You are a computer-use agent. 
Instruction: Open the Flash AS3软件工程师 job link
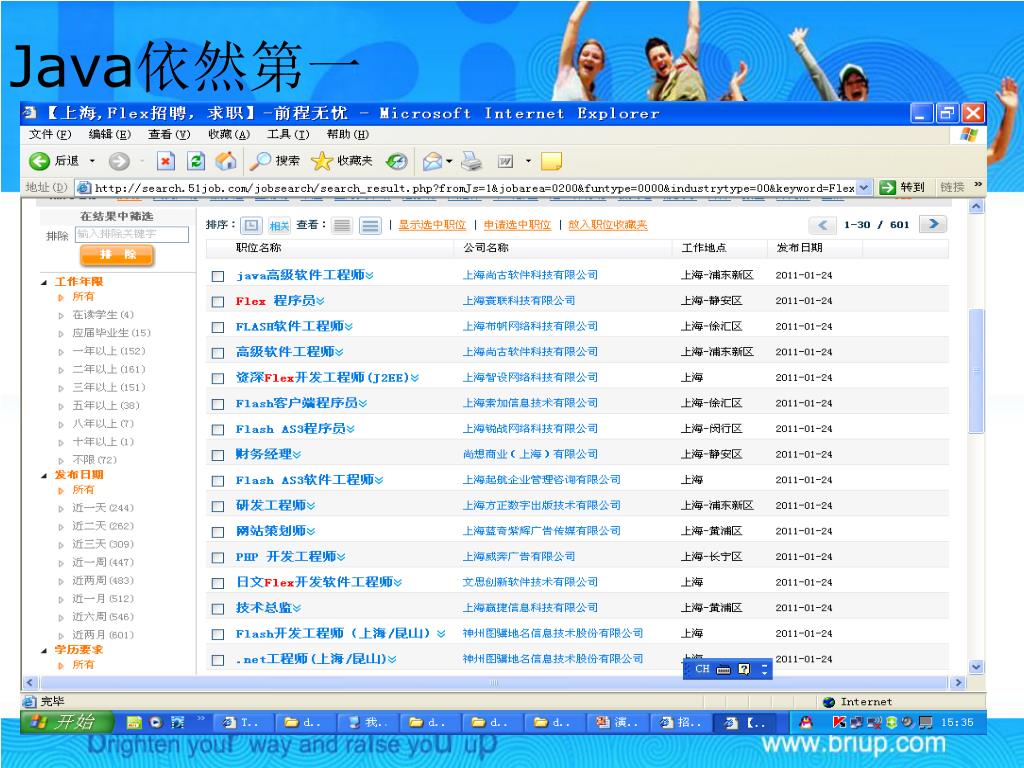pos(305,480)
